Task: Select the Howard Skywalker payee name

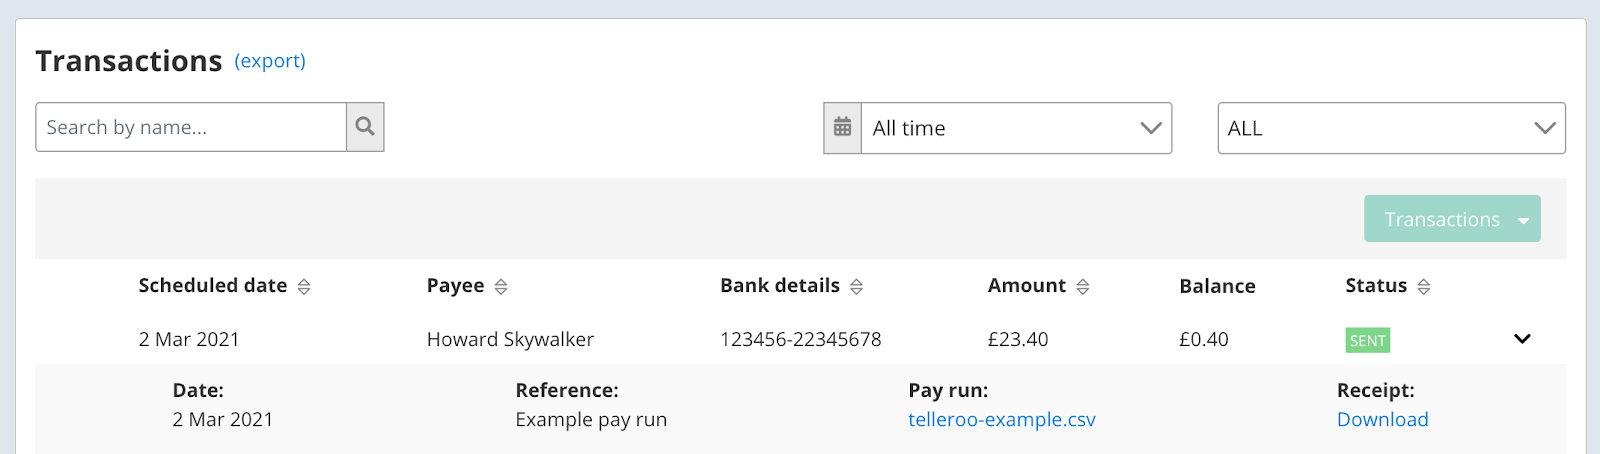Action: point(510,340)
